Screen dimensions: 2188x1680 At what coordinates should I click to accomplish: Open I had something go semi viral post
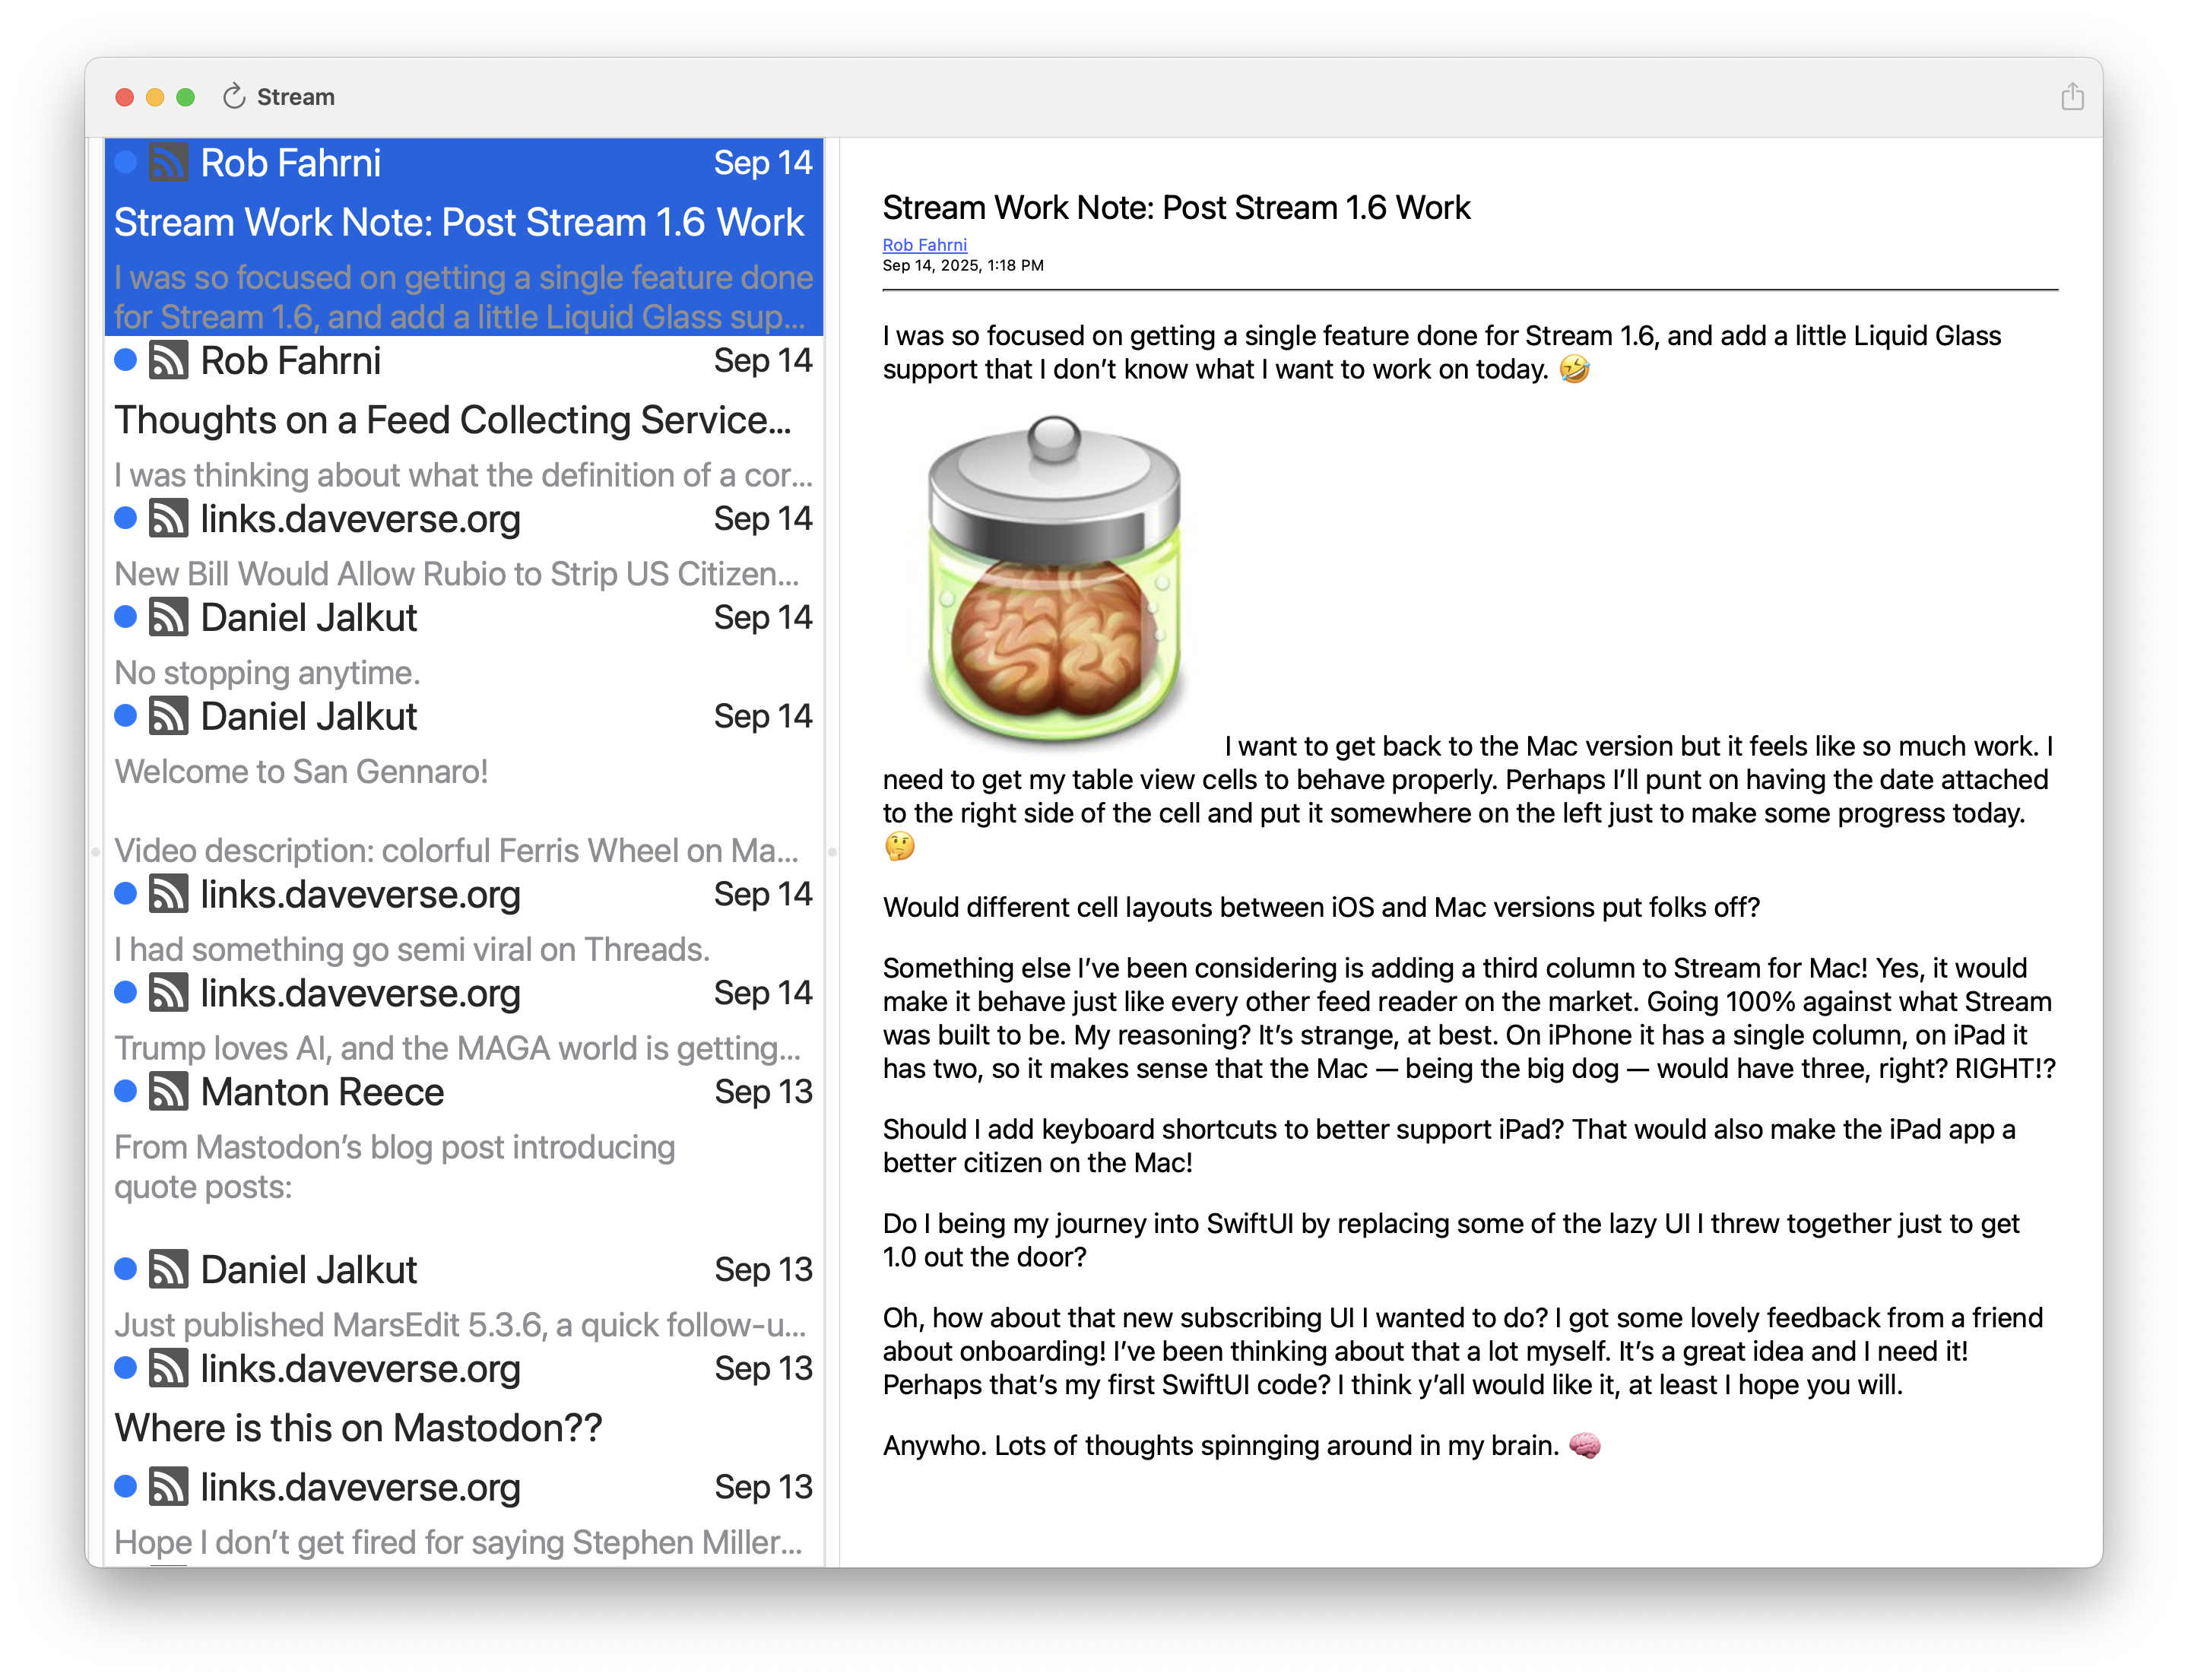coord(464,920)
